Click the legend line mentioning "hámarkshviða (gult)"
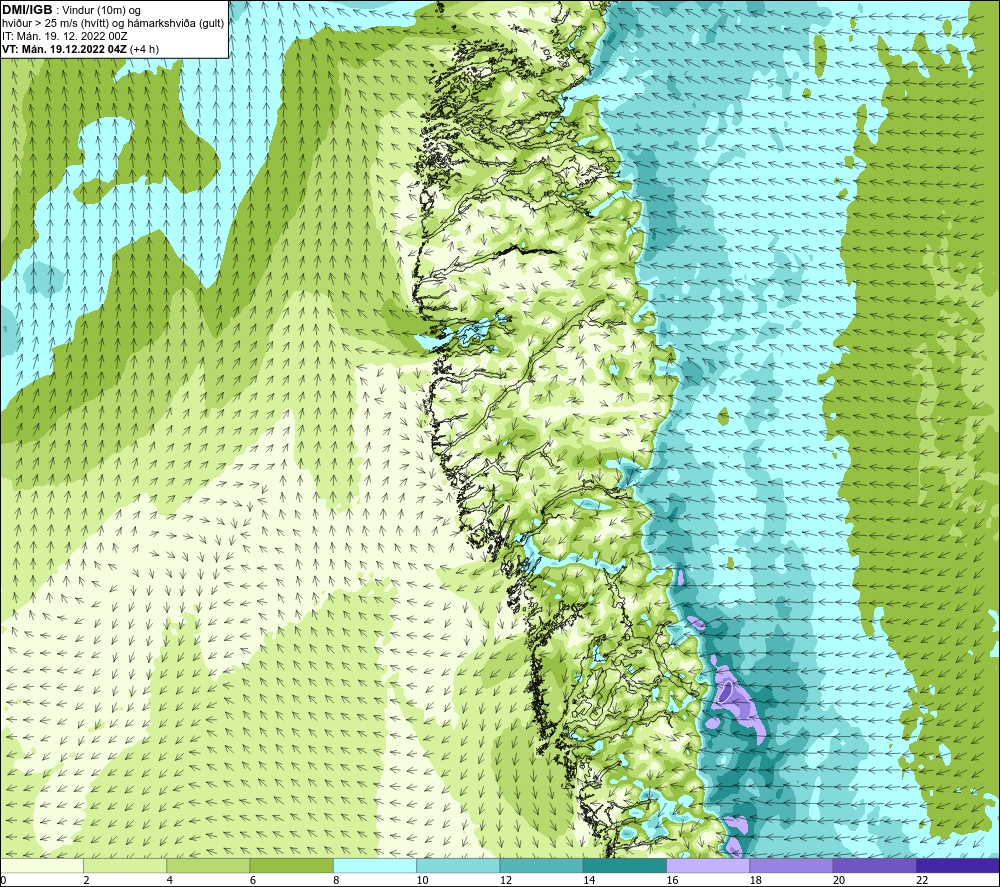The image size is (1000, 887). 113,23
